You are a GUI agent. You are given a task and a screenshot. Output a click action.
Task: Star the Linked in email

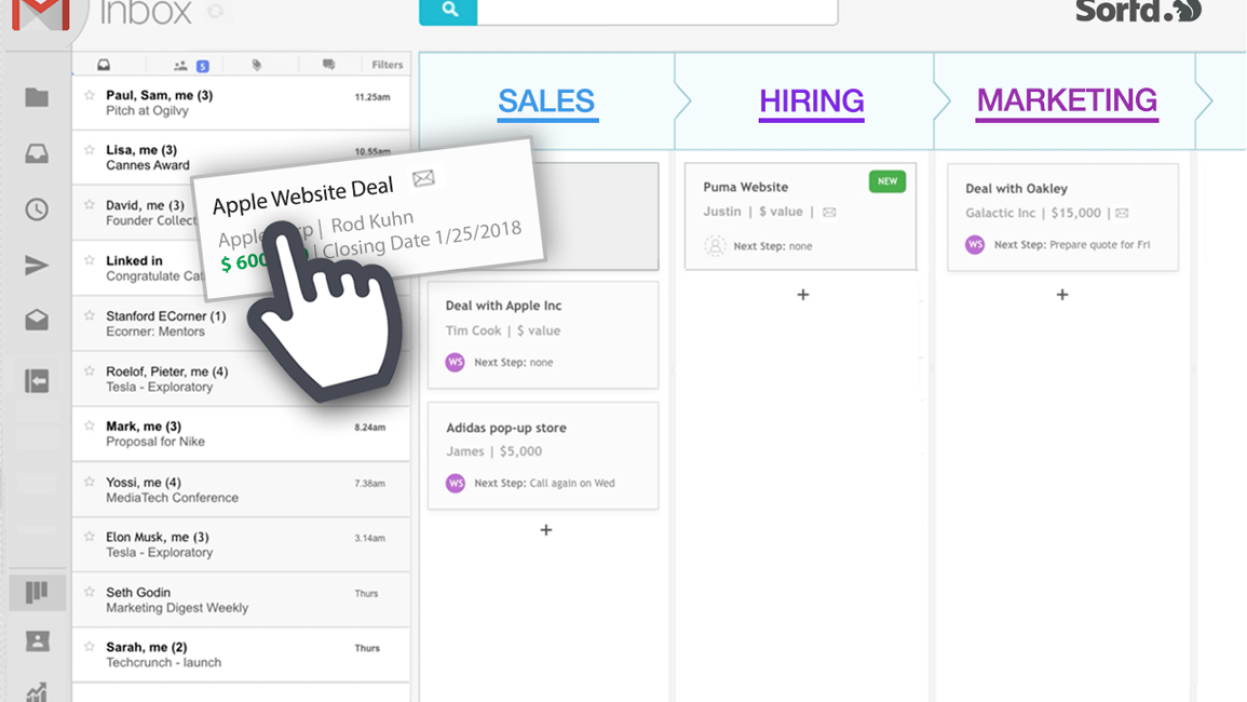tap(90, 260)
